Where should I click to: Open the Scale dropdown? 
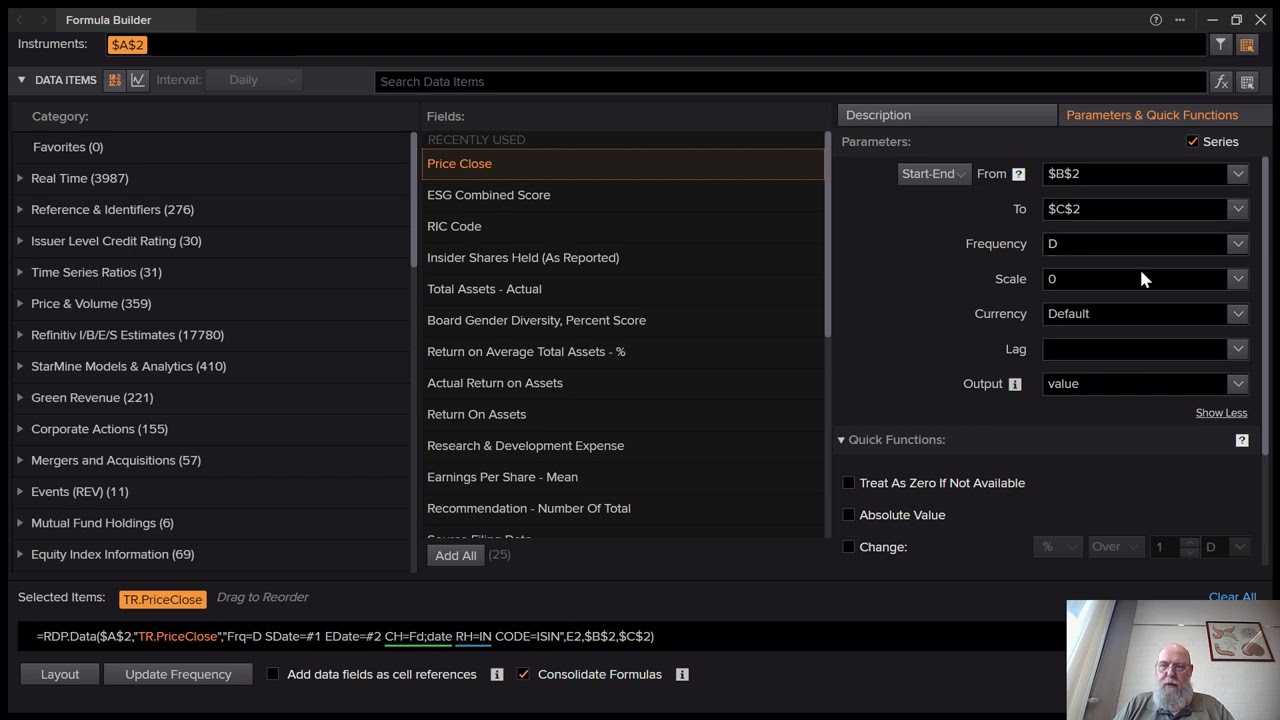coord(1238,279)
